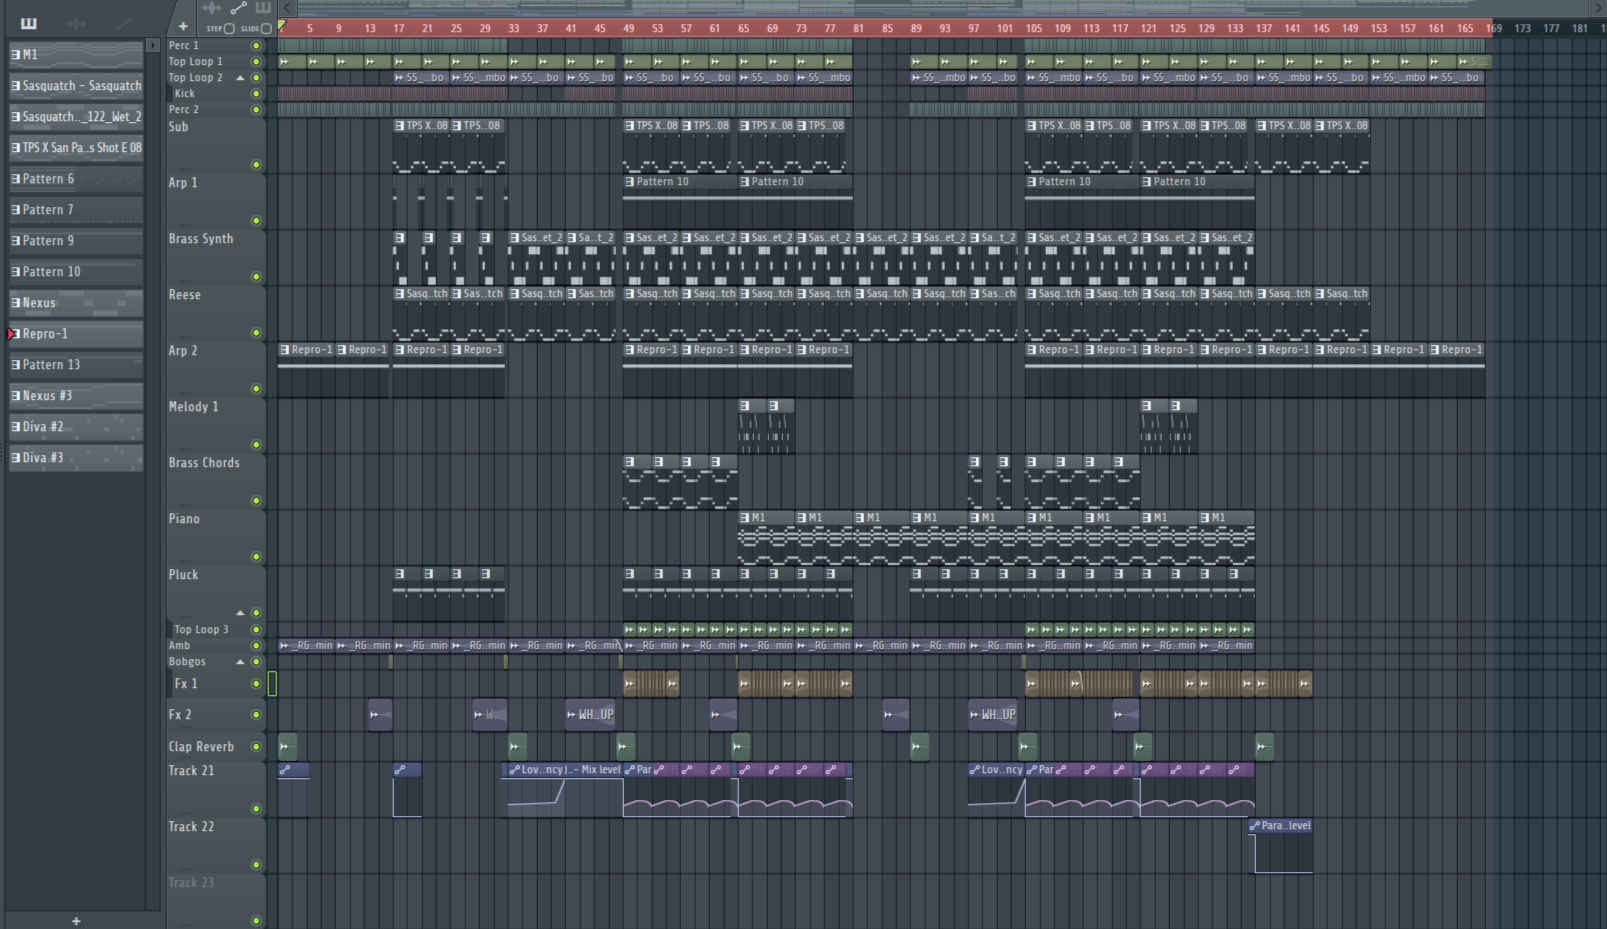Select the pattern clip focus icon above SLIDE
This screenshot has height=929, width=1607.
263,8
